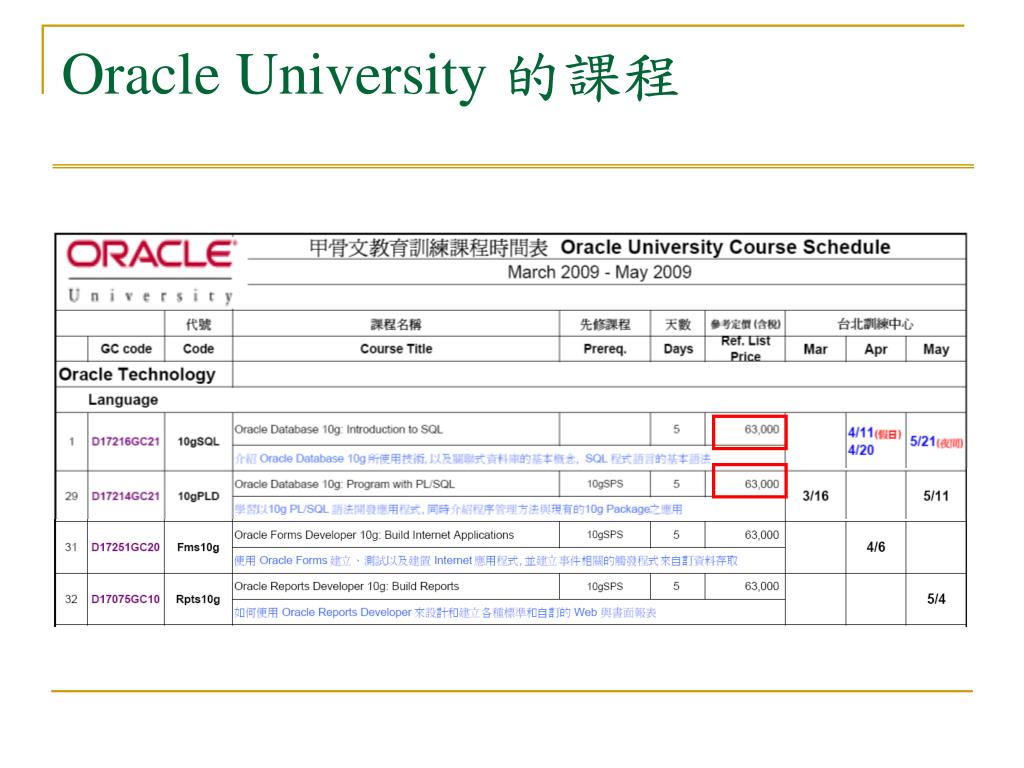Click the course code 10gPLD

(199, 496)
